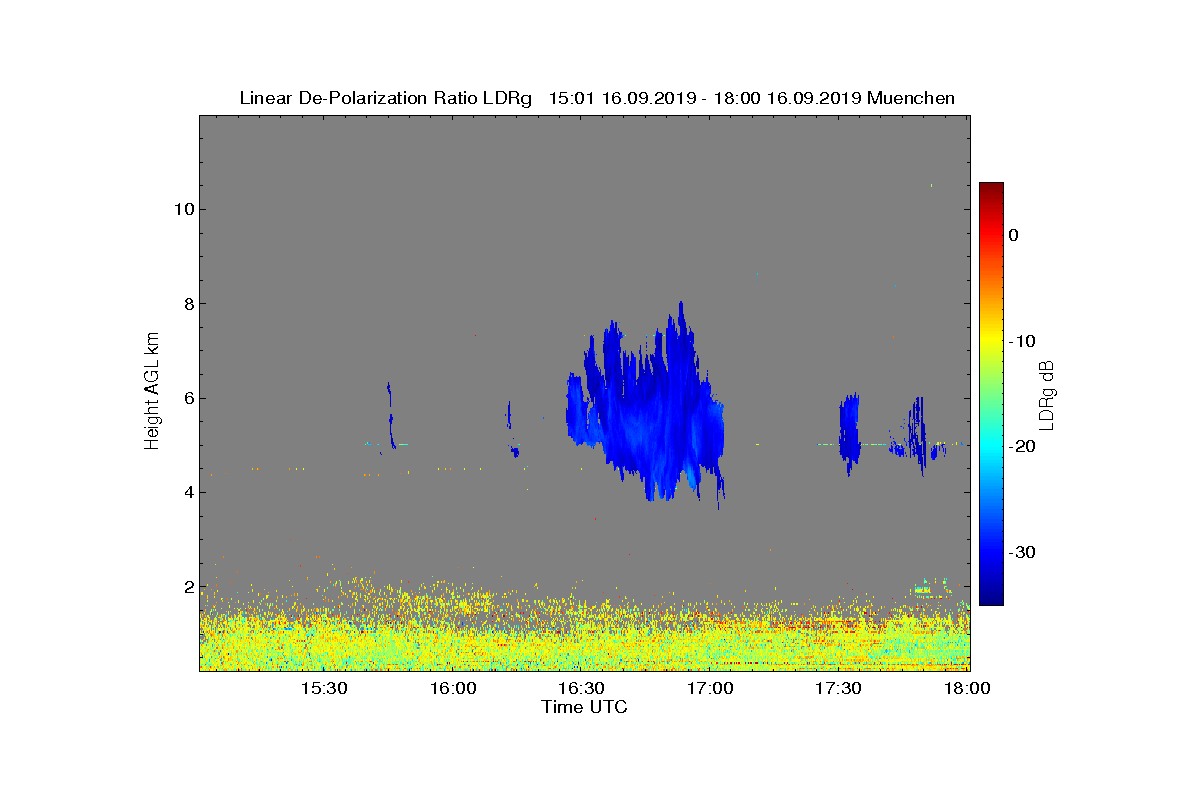
Task: Click the 17:00 time tick label
Action: pos(710,689)
